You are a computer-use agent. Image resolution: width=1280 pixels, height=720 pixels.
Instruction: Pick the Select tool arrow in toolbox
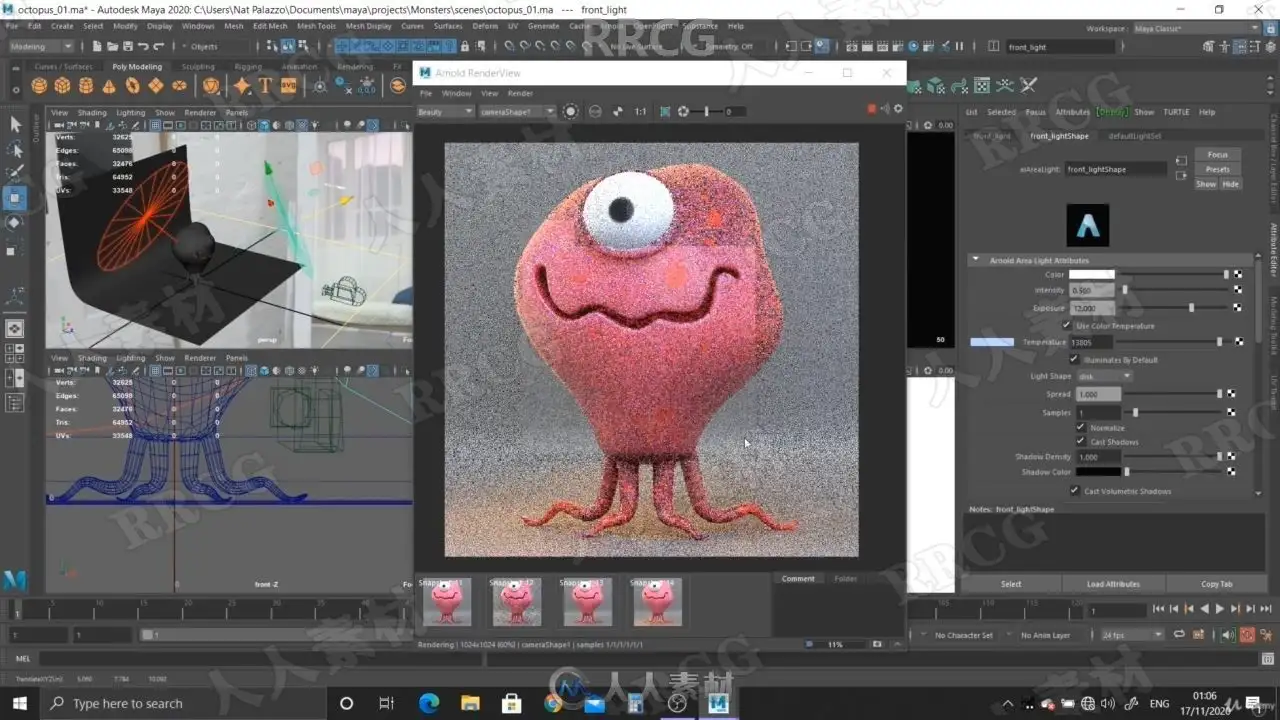click(15, 124)
